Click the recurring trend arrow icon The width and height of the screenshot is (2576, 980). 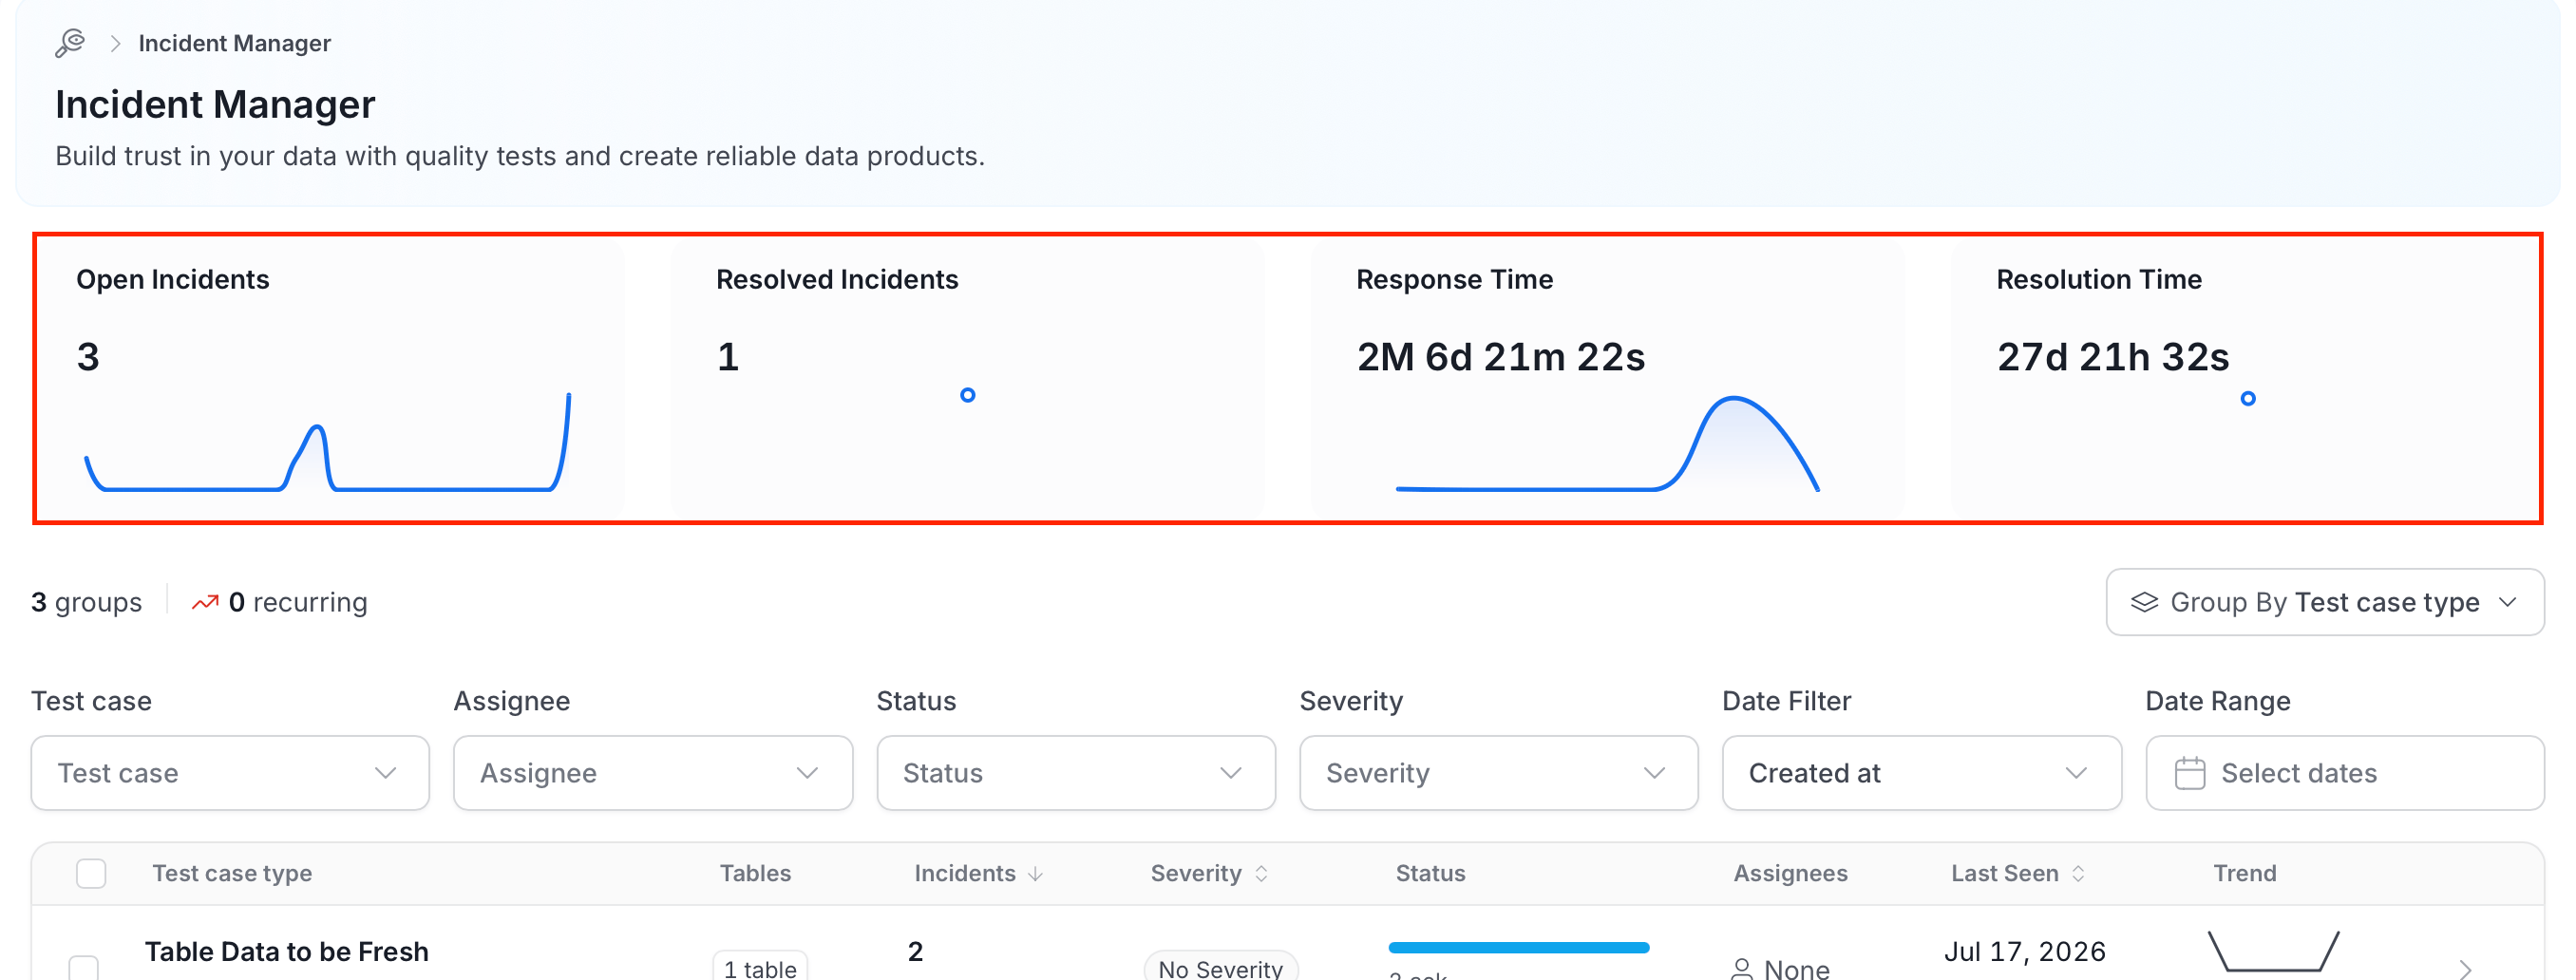click(205, 602)
